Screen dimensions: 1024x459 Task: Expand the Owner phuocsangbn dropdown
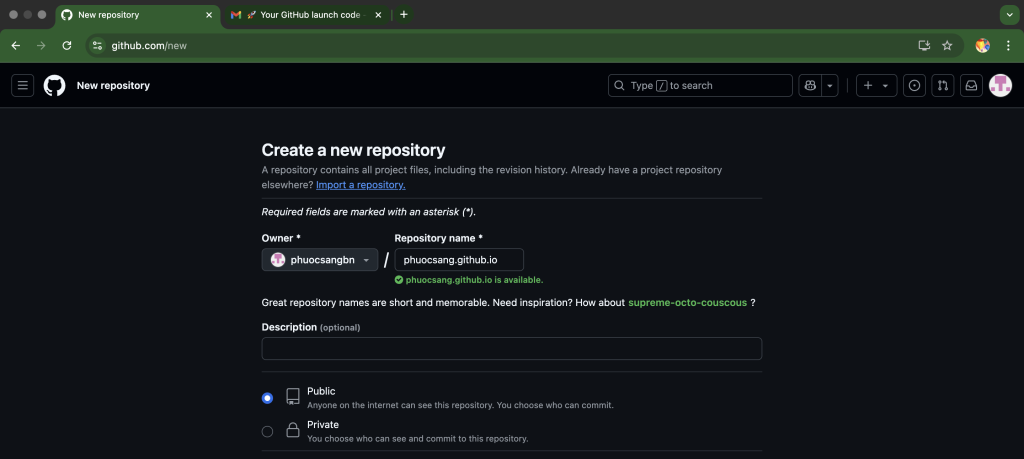click(320, 260)
